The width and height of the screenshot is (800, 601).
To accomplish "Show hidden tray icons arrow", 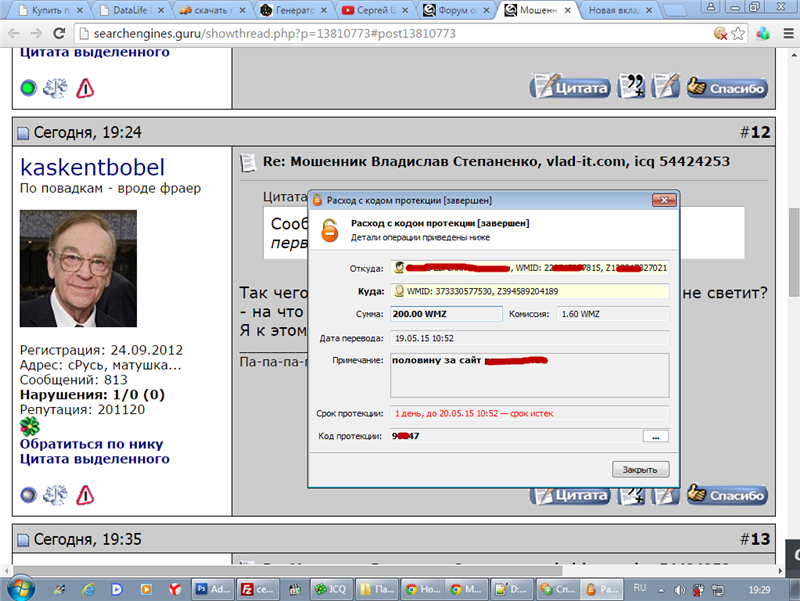I will (x=661, y=590).
